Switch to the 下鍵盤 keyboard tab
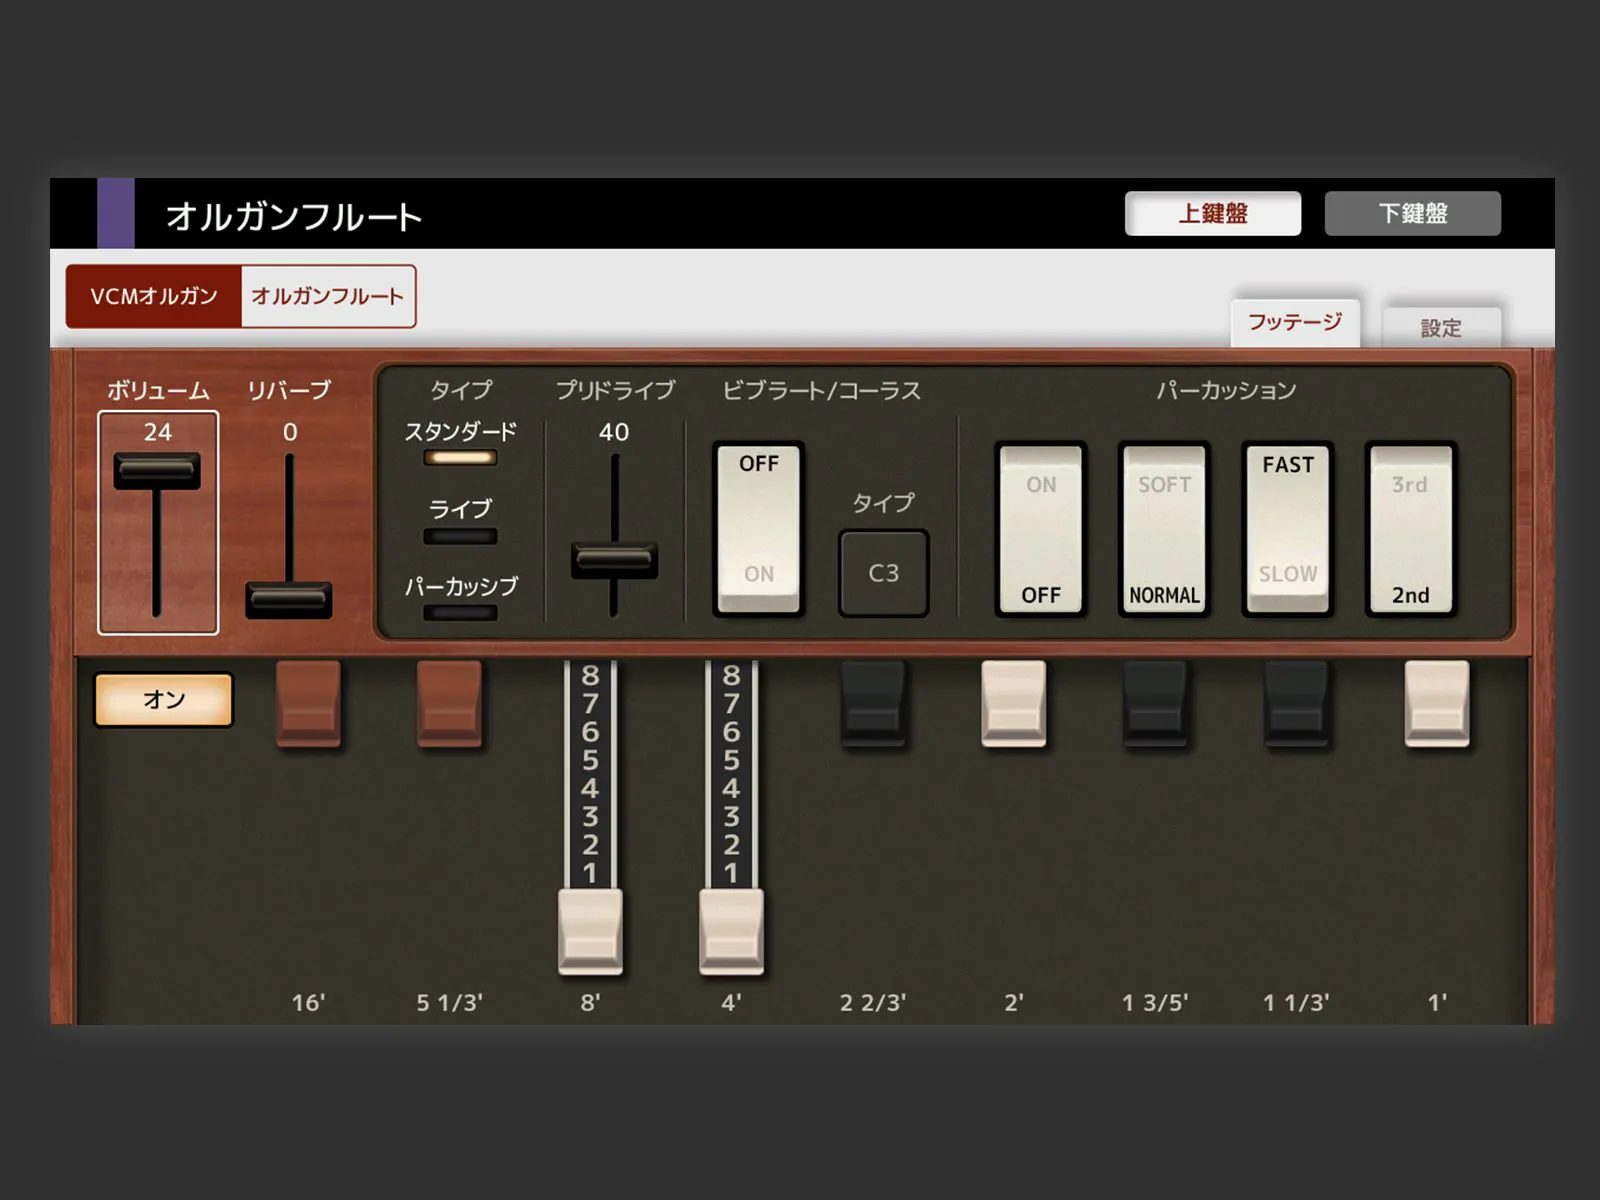Viewport: 1600px width, 1200px height. pyautogui.click(x=1412, y=213)
